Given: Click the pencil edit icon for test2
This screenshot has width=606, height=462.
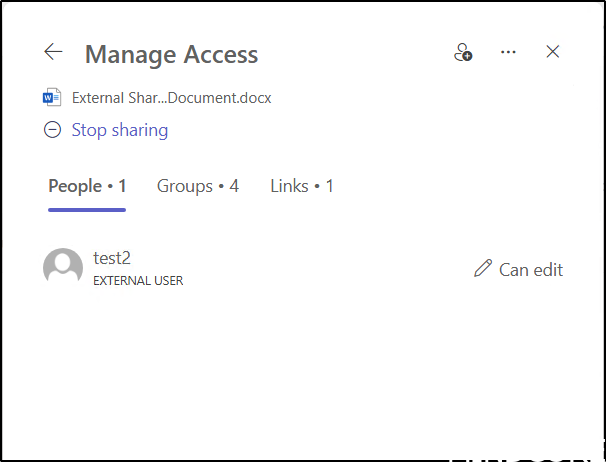Looking at the screenshot, I should (x=483, y=268).
